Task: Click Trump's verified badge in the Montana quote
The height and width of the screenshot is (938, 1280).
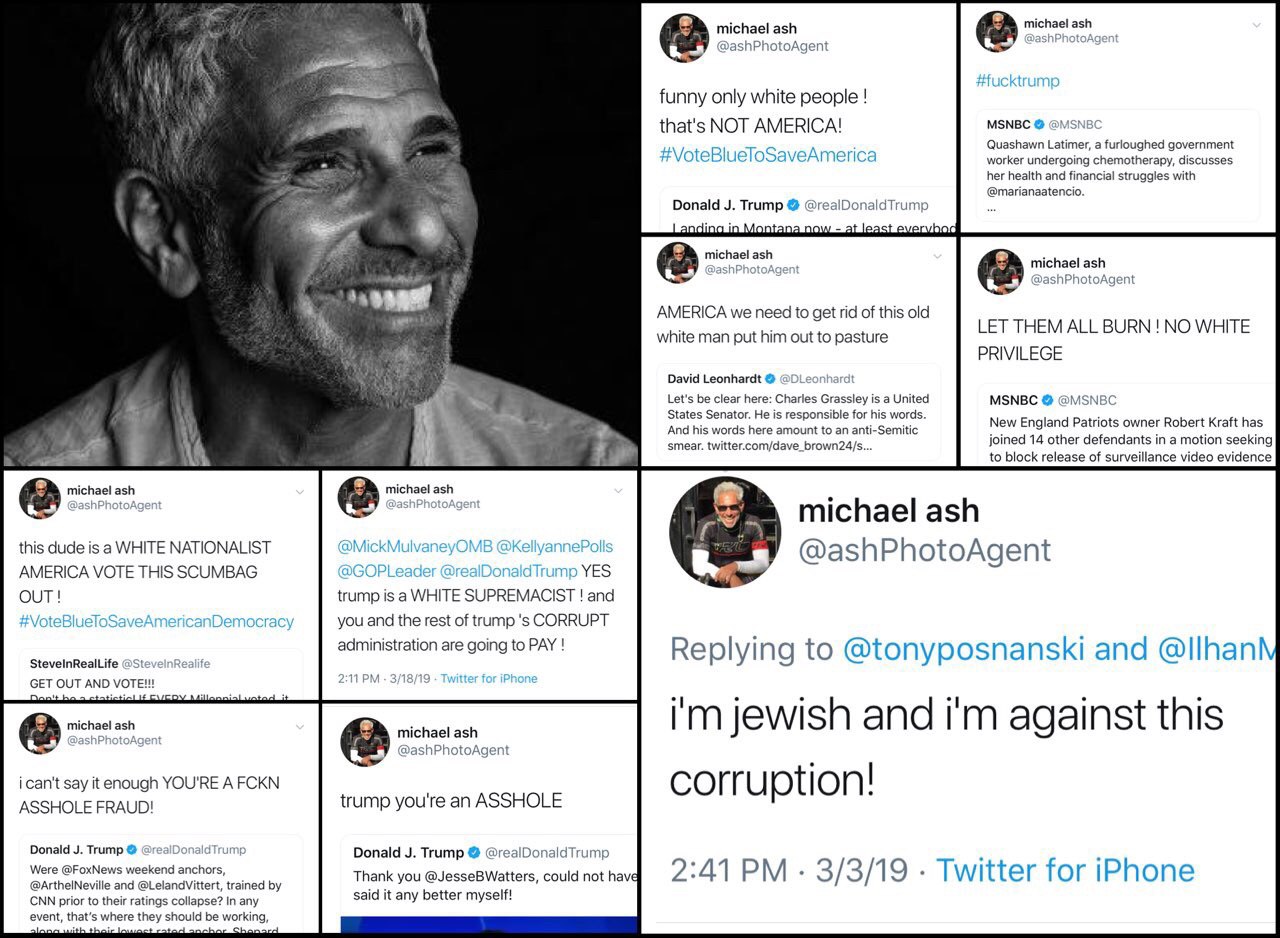Action: (793, 205)
